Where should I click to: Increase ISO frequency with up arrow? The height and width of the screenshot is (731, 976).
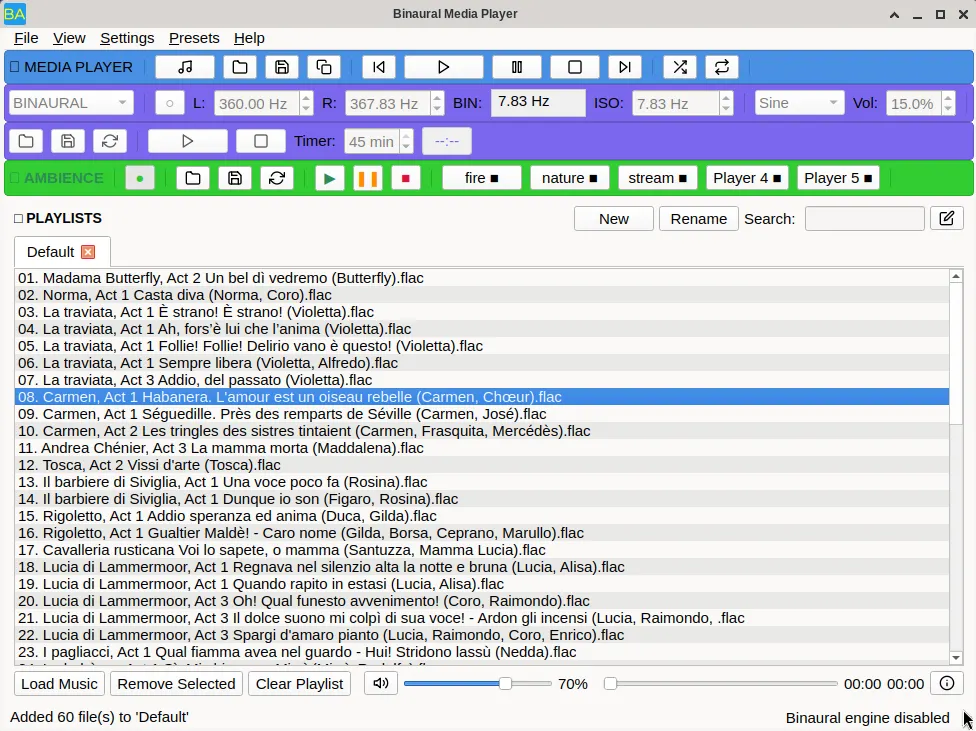726,97
